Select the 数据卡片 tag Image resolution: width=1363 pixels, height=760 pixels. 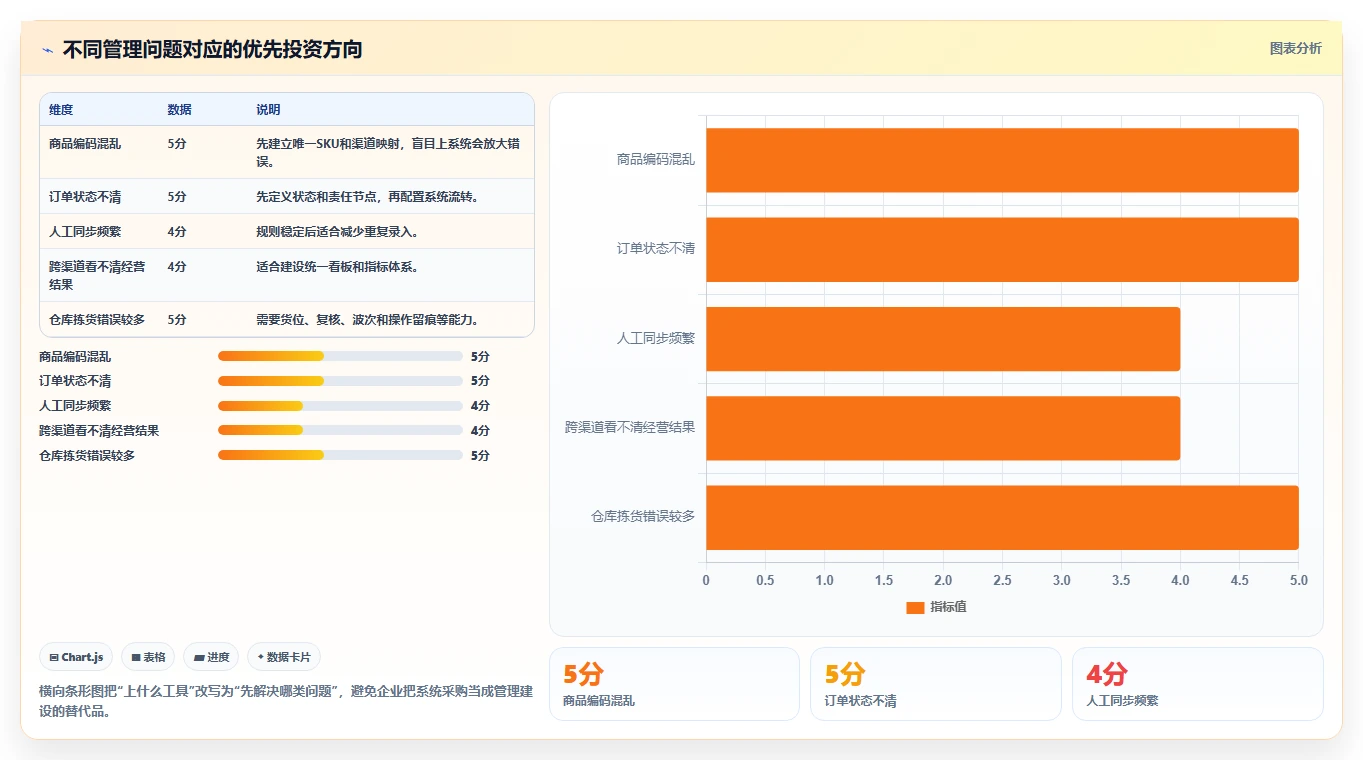click(x=284, y=657)
